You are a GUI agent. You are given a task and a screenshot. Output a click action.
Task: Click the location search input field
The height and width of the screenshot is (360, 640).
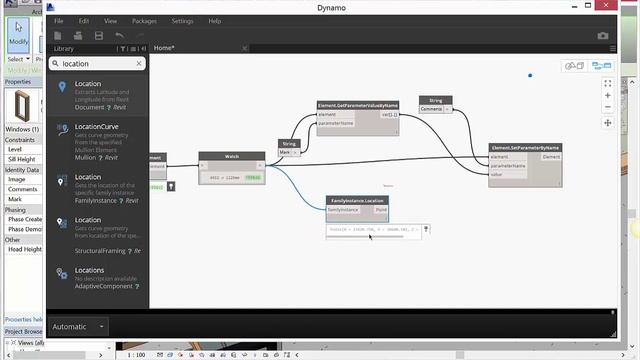(x=97, y=64)
